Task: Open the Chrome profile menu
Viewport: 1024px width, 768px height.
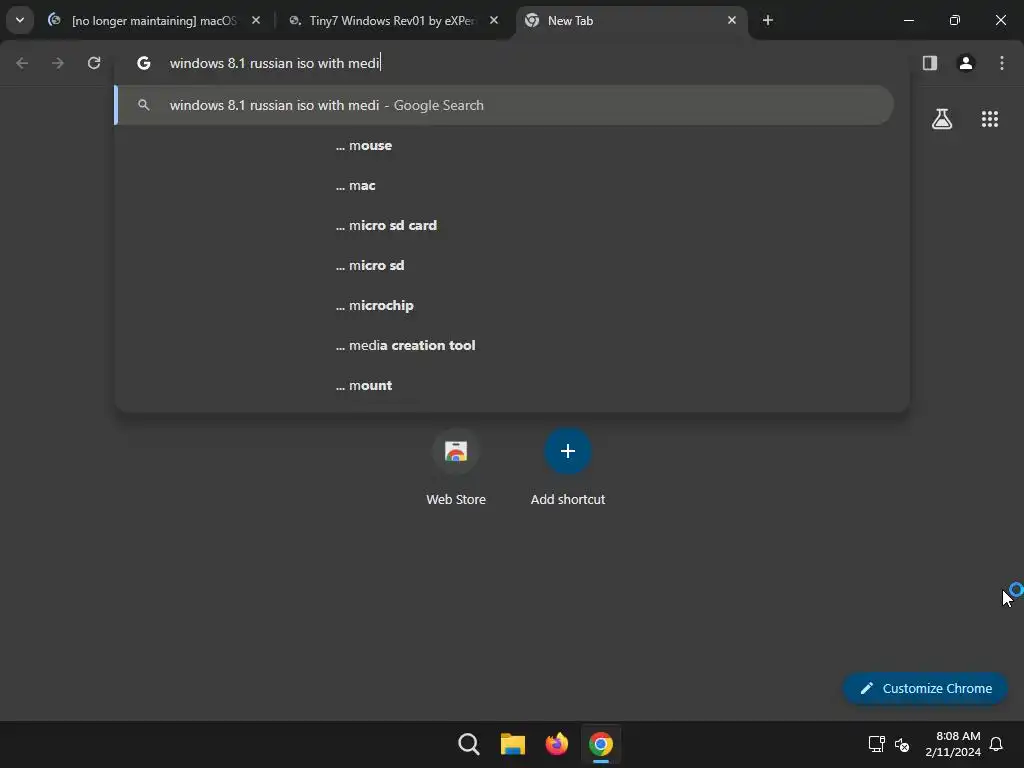Action: coord(966,63)
